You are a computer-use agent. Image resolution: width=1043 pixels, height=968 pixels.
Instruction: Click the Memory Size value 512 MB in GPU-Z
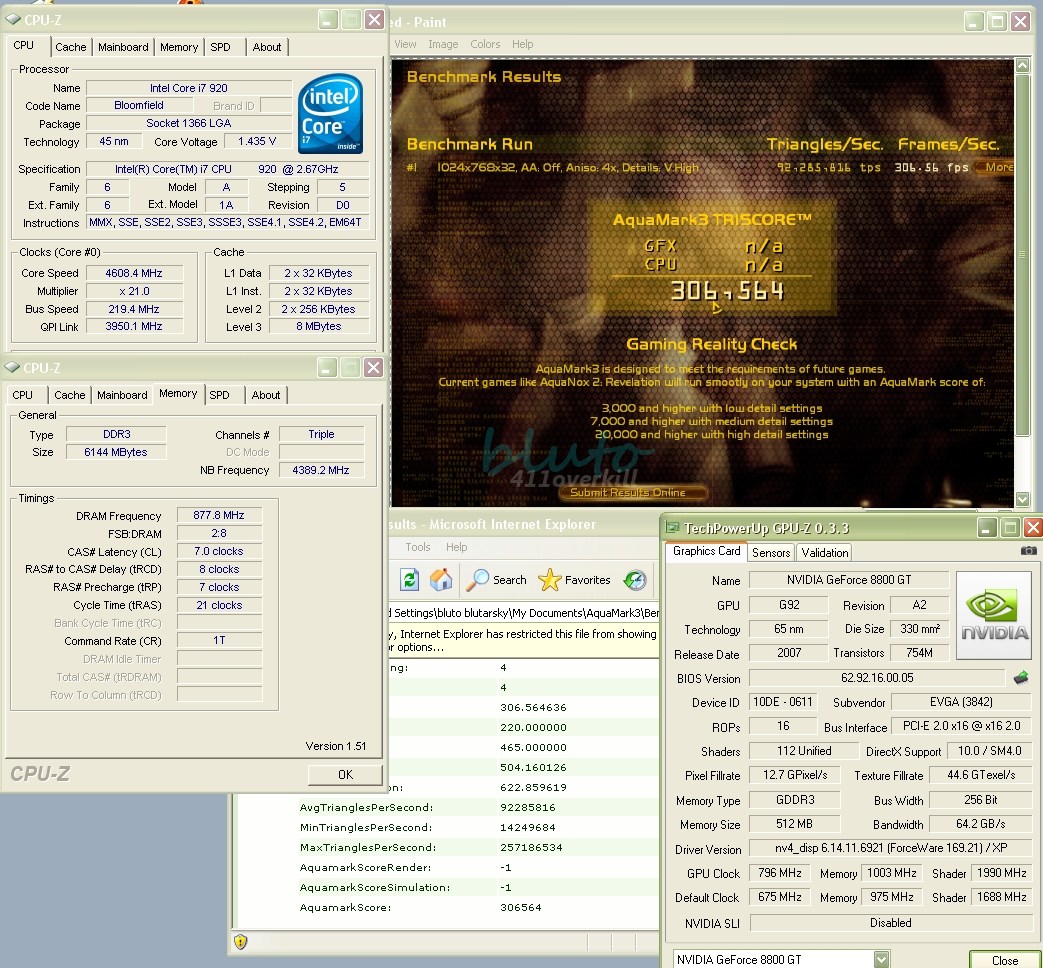click(x=794, y=824)
